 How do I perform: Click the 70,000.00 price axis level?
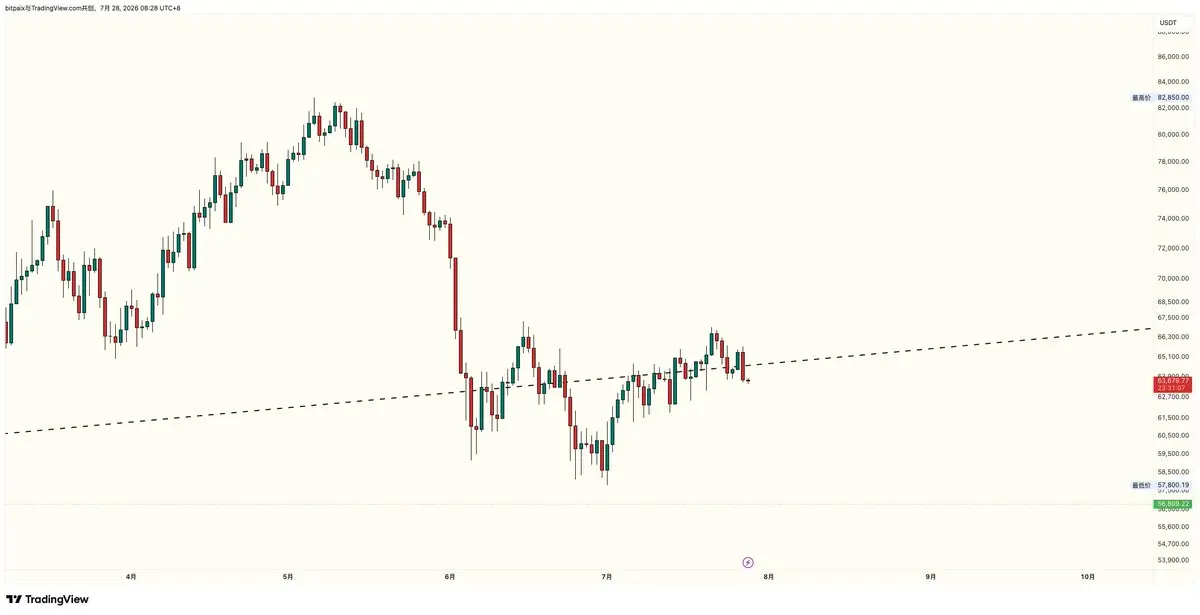tap(1172, 279)
